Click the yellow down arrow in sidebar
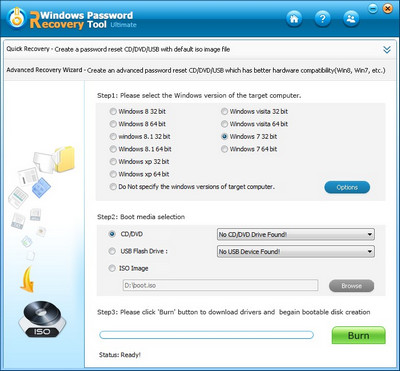The image size is (400, 371). (28, 280)
